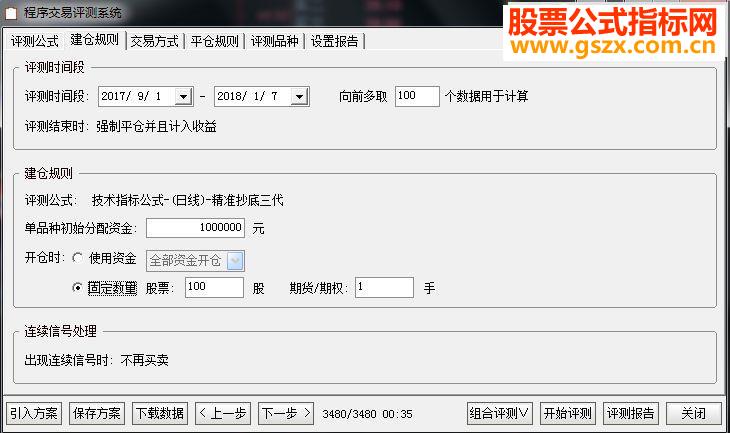The height and width of the screenshot is (433, 730).
Task: Click the formula name 技术指标公式-(日线)-精准抄底三代
Action: coord(188,201)
